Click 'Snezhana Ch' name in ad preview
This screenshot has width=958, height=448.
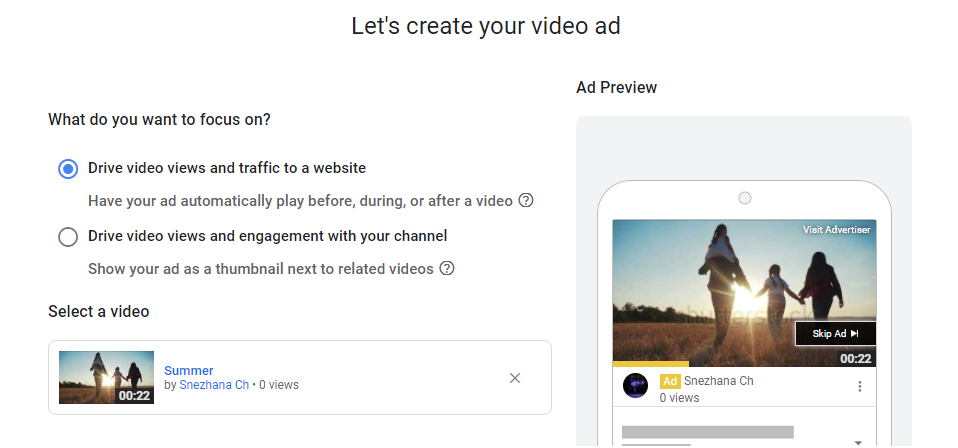(x=718, y=381)
